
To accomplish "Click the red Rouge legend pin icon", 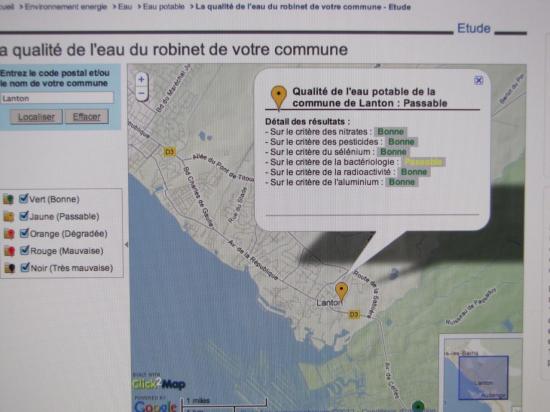I will pyautogui.click(x=9, y=251).
